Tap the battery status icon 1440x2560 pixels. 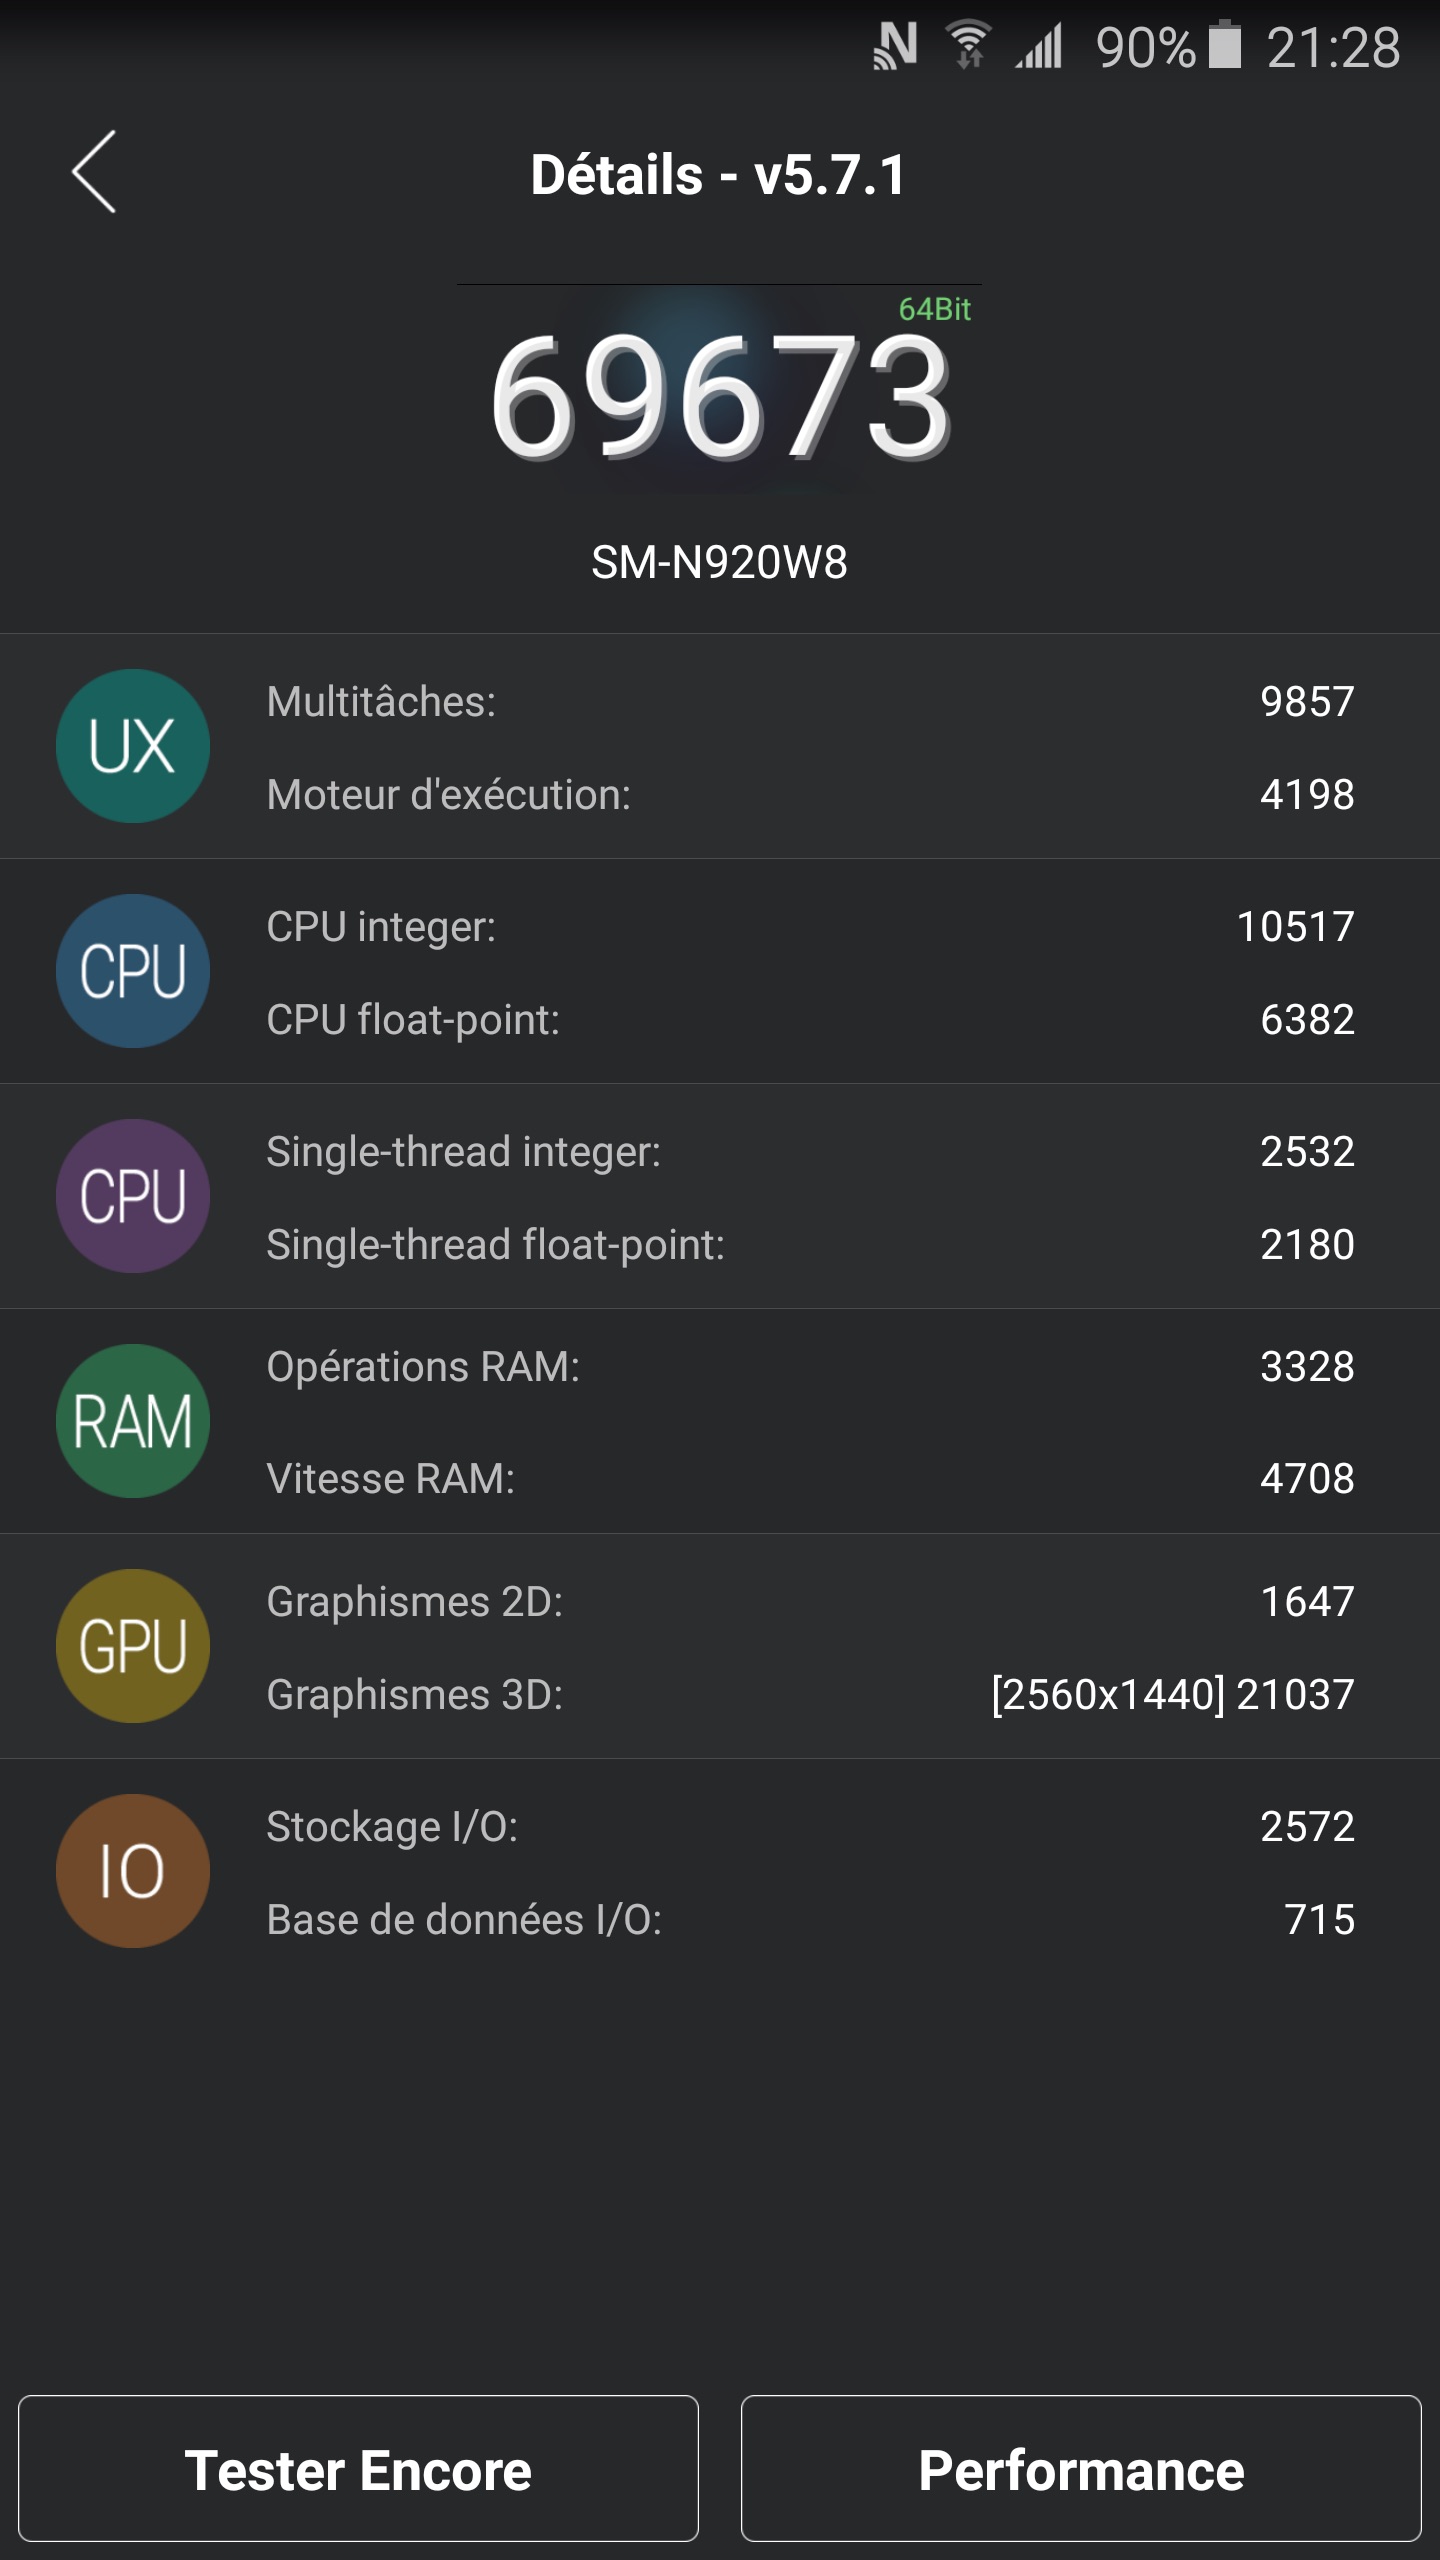pos(1224,47)
